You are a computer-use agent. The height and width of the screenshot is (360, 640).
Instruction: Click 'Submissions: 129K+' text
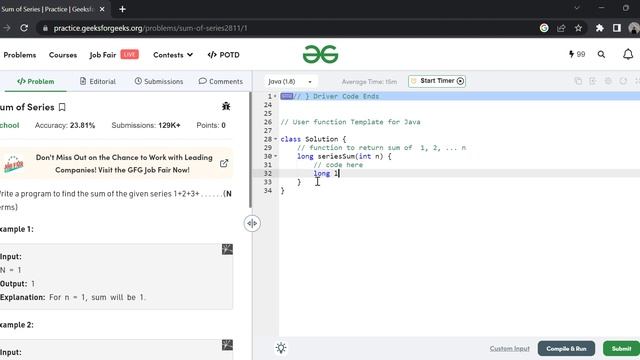(x=146, y=125)
